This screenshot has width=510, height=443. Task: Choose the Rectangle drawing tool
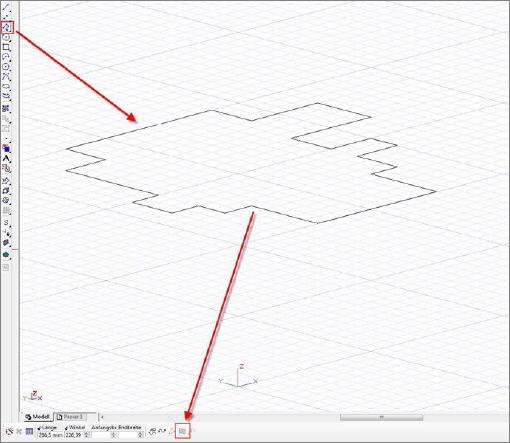(x=6, y=47)
